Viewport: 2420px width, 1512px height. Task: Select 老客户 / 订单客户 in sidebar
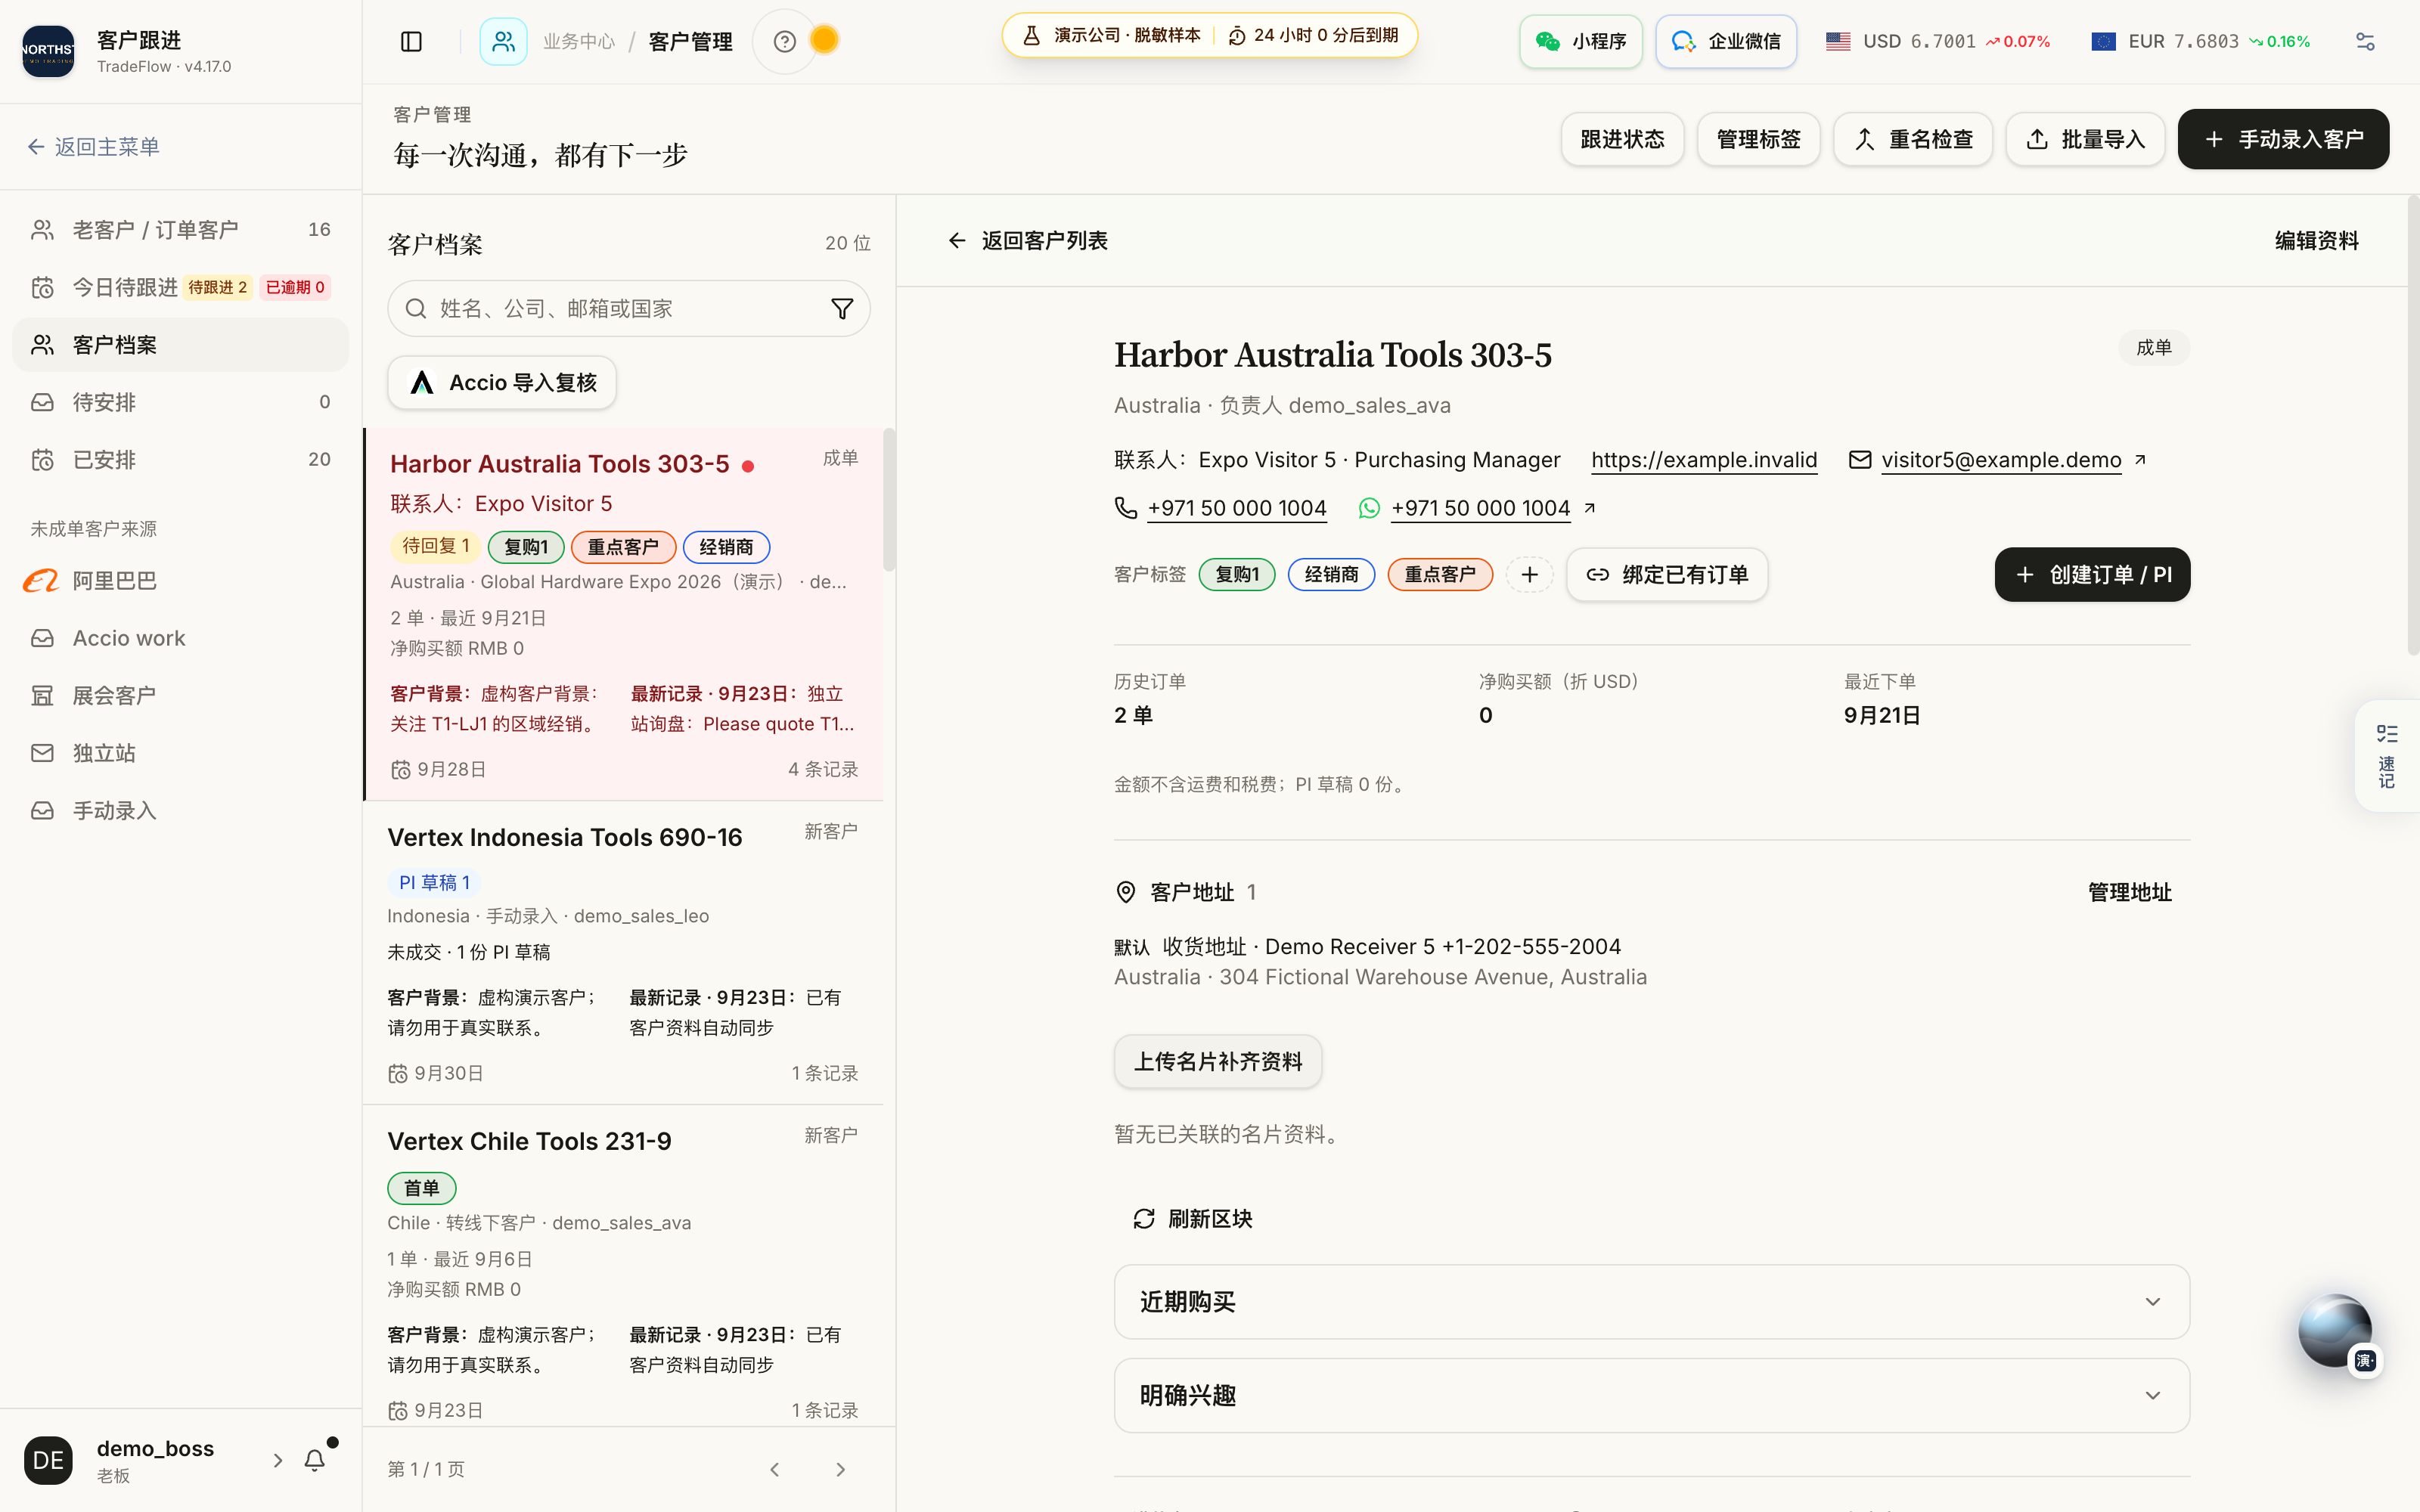coord(181,230)
